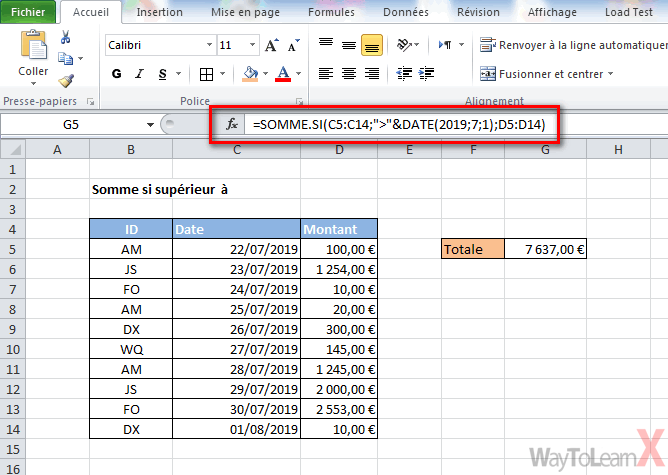Select cell with date 01/08/2019
The width and height of the screenshot is (668, 475).
[236, 429]
